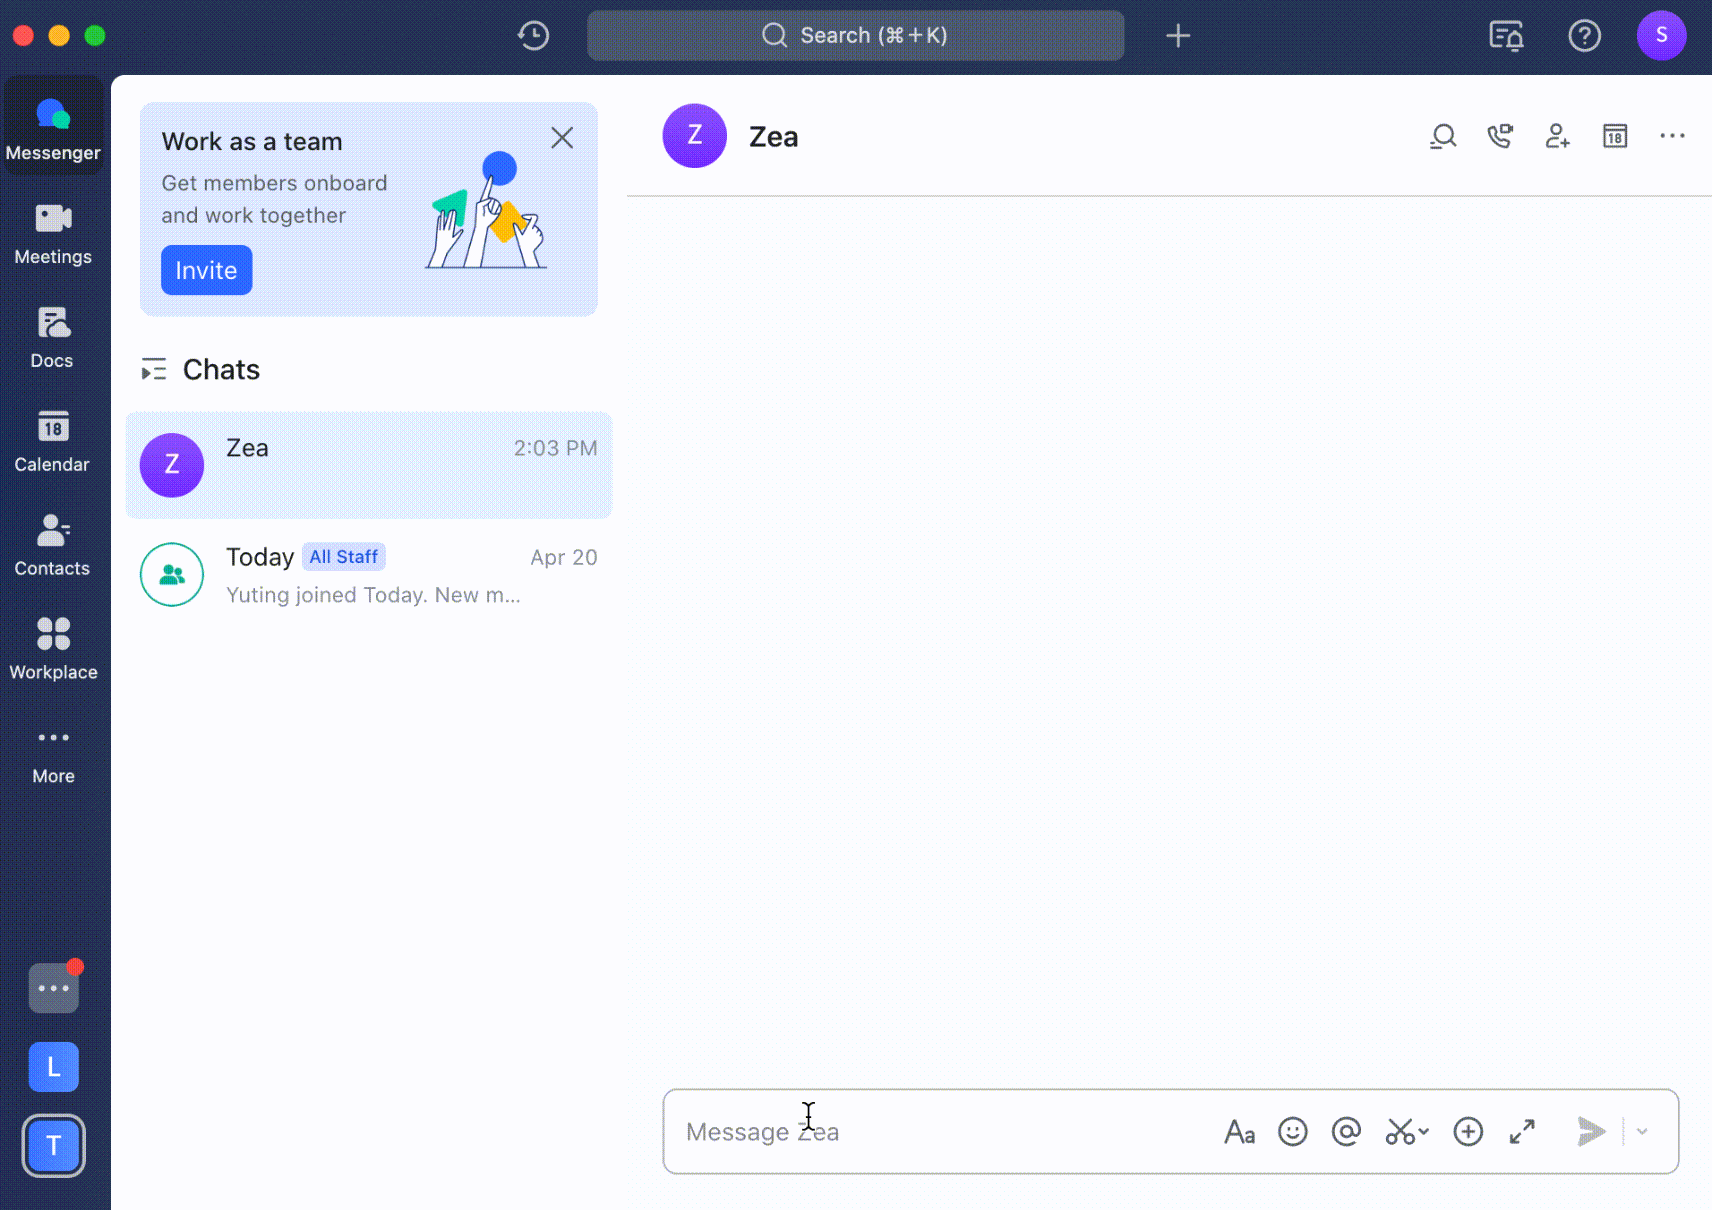Dismiss the Work as a team banner

point(563,138)
